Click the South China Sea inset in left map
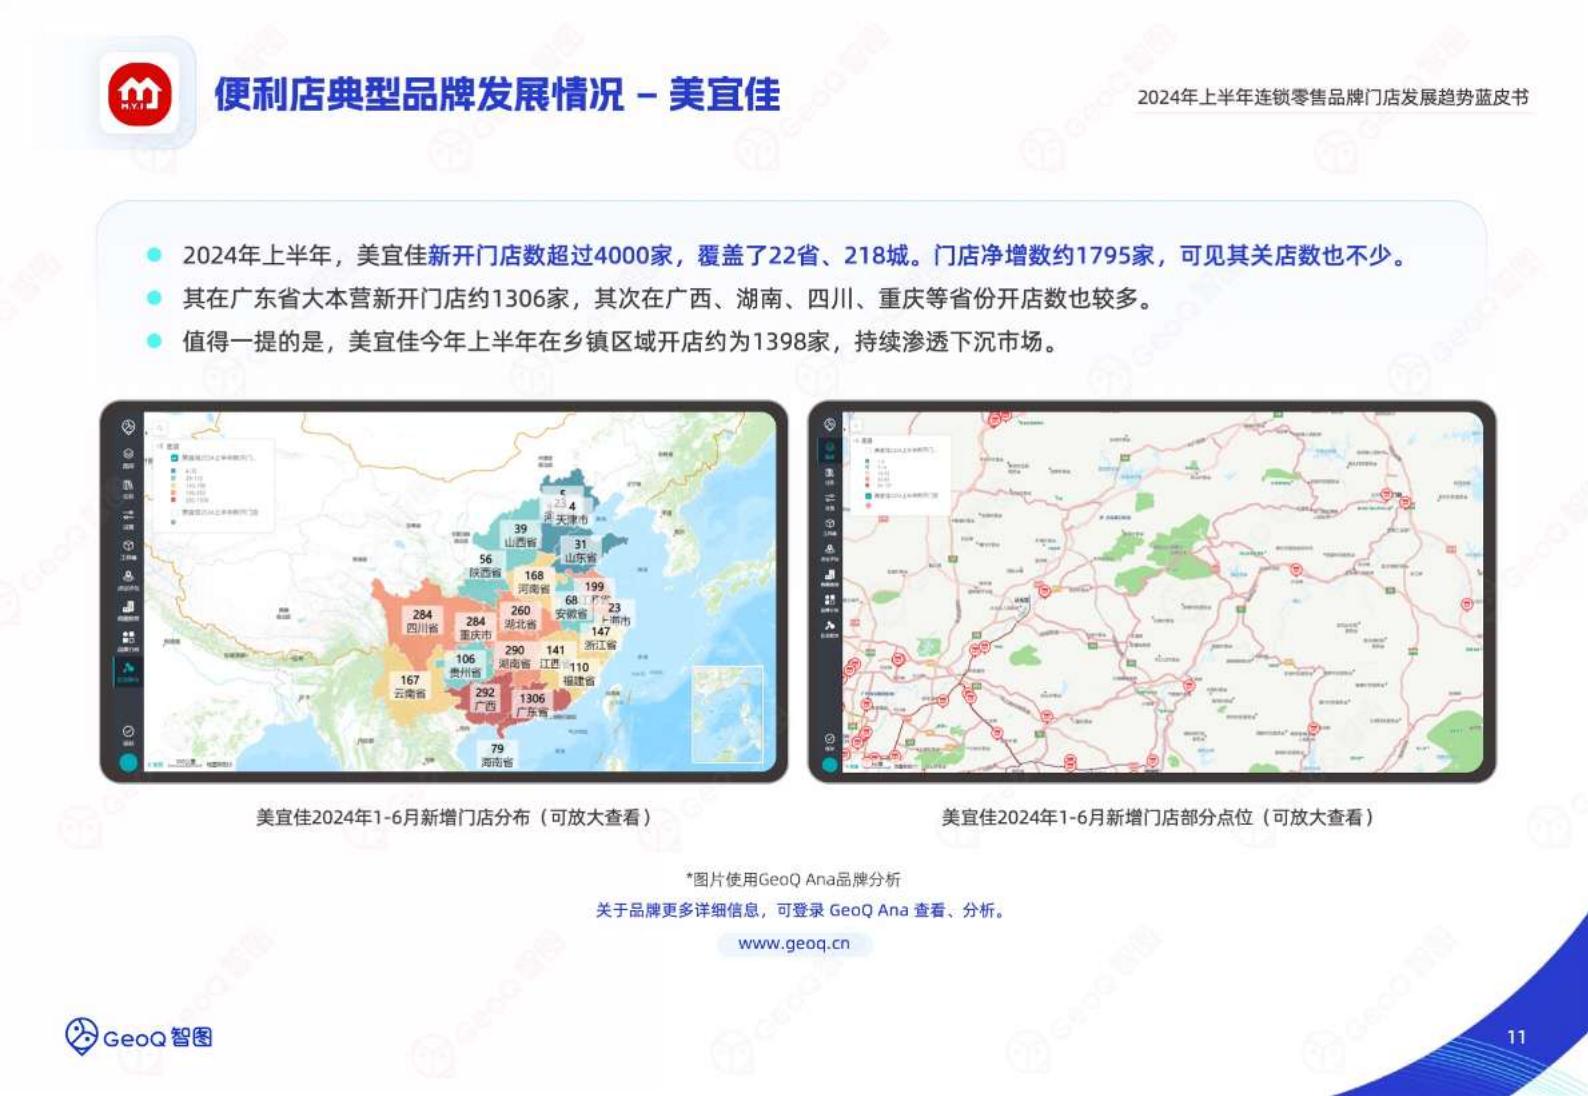This screenshot has width=1588, height=1096. 728,713
